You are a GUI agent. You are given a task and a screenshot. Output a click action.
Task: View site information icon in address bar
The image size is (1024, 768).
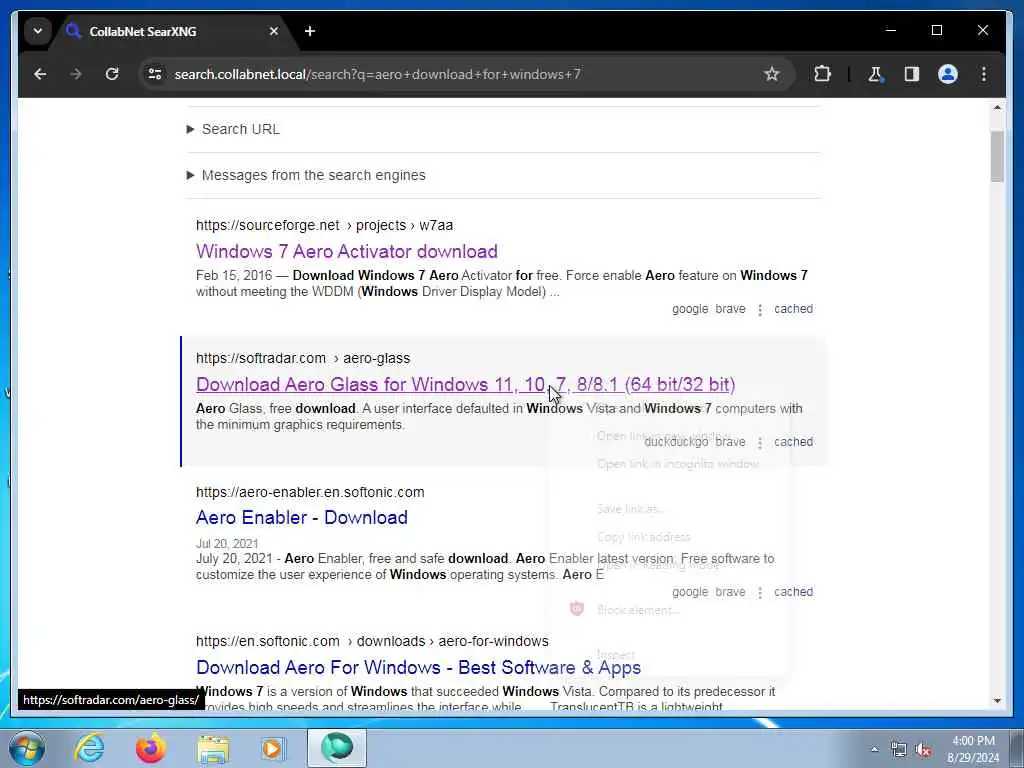tap(155, 74)
